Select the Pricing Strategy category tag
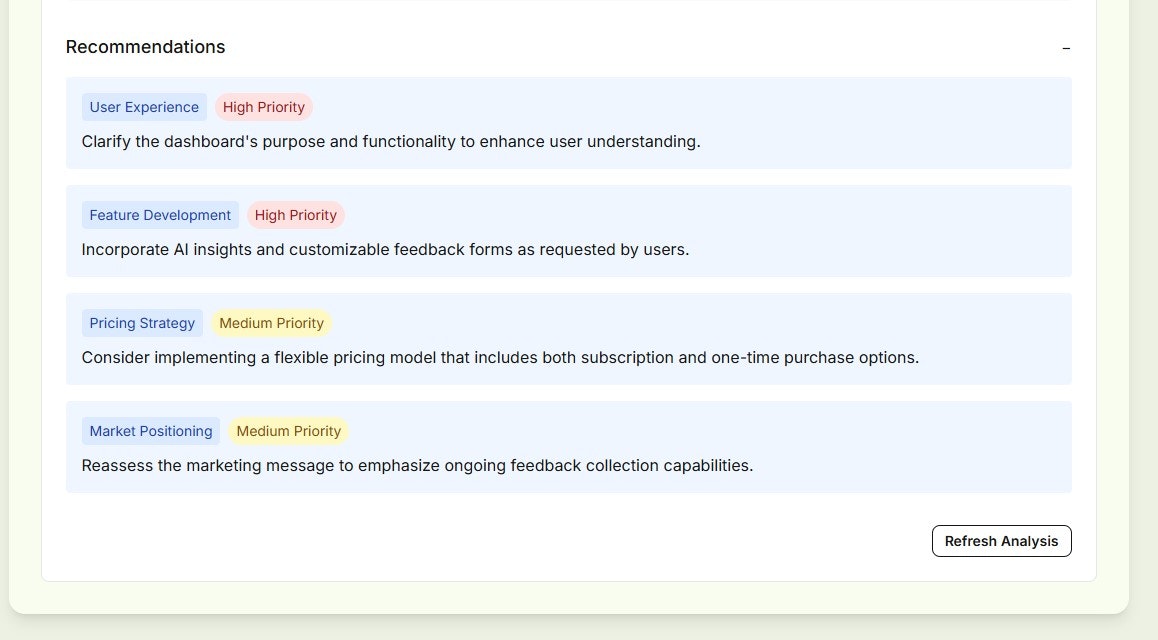 tap(142, 323)
